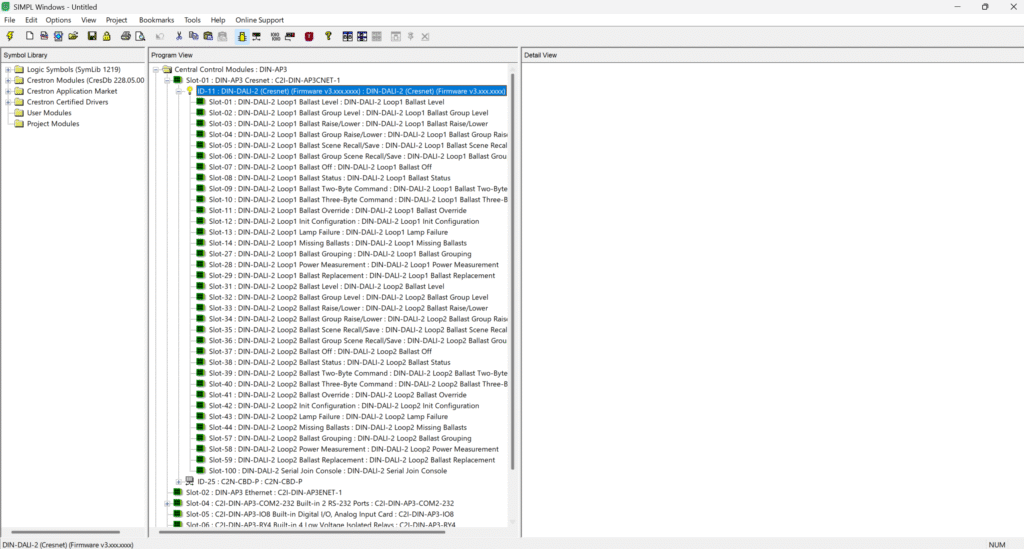Click the Undo arrow toolbar icon
1024x549 pixels.
pos(160,37)
